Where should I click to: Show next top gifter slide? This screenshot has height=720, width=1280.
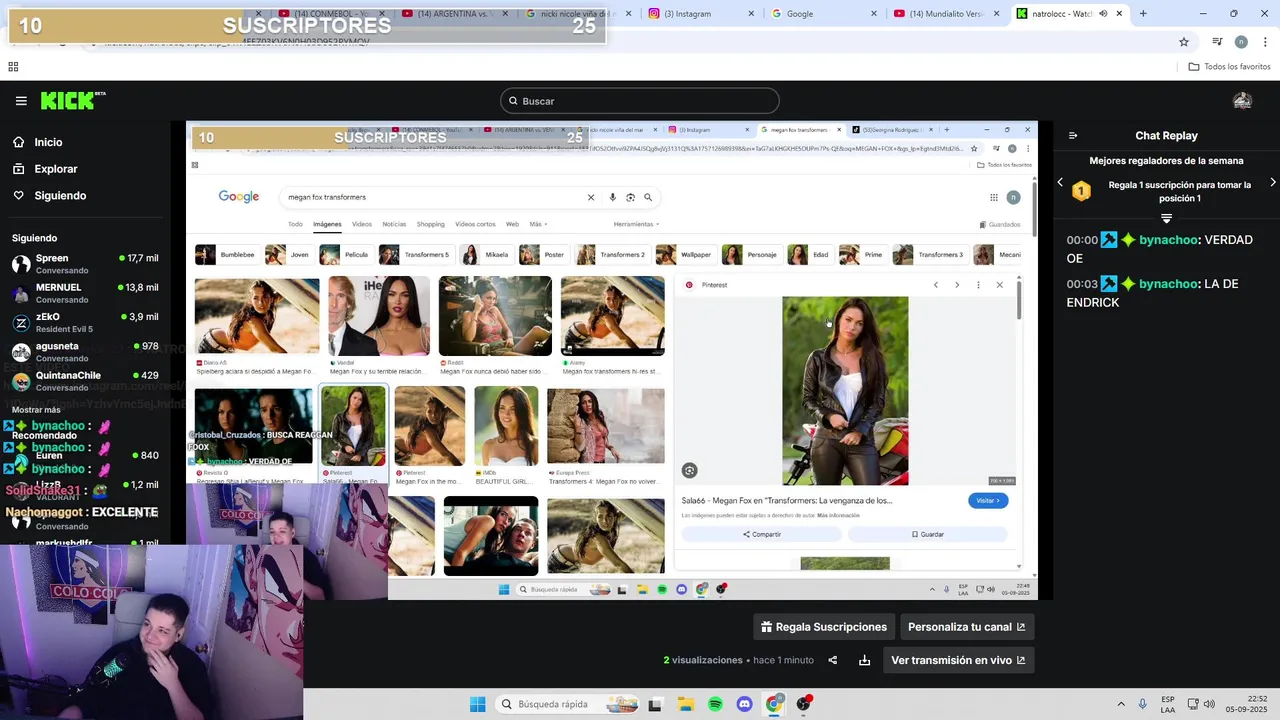[1272, 182]
